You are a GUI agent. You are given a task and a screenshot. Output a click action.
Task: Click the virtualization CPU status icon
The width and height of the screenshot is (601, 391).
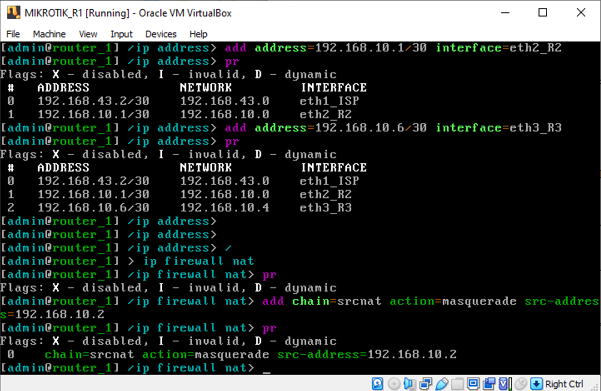click(505, 383)
